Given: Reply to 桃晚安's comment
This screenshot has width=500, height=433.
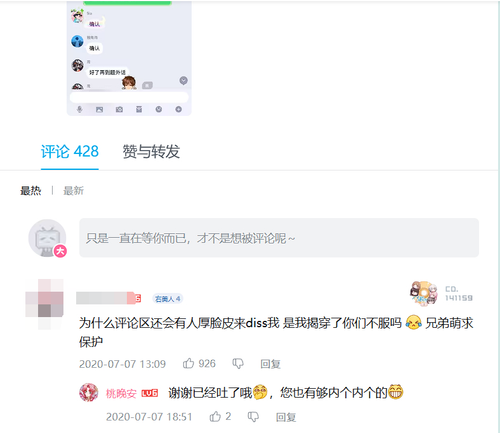Looking at the screenshot, I should coord(286,417).
